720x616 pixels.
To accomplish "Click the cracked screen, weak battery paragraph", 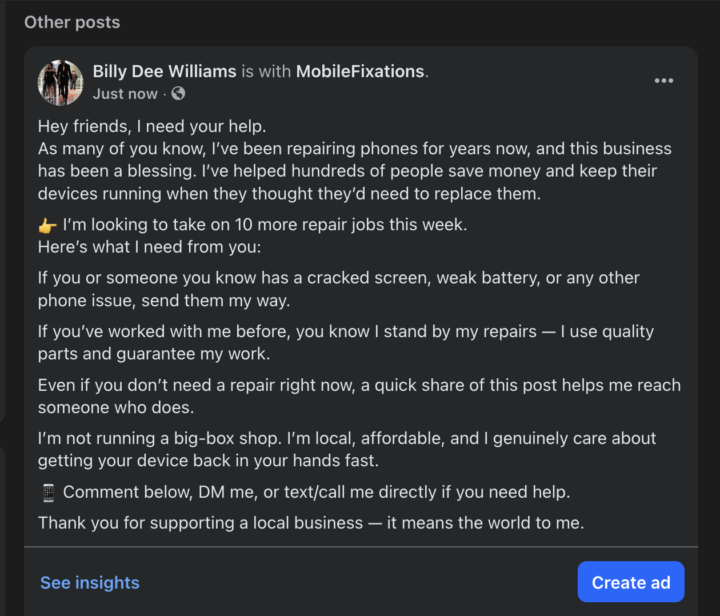I will (338, 288).
